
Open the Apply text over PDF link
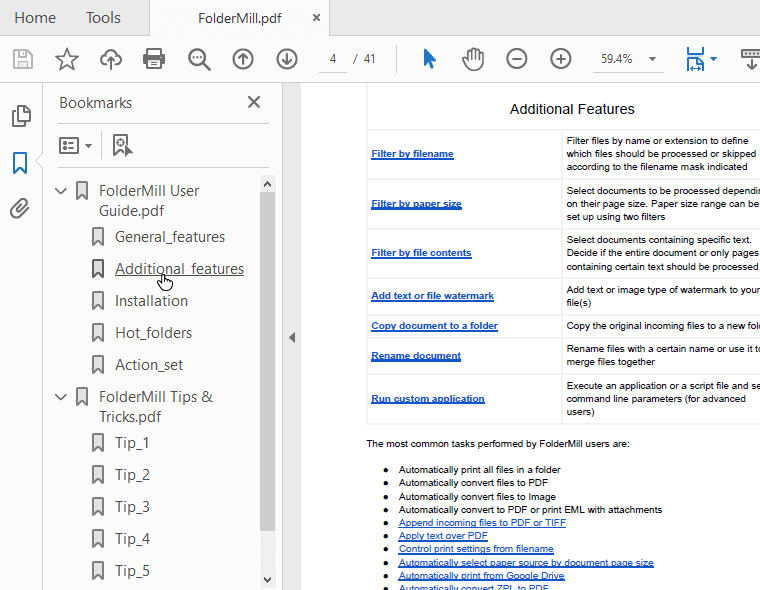click(x=443, y=536)
